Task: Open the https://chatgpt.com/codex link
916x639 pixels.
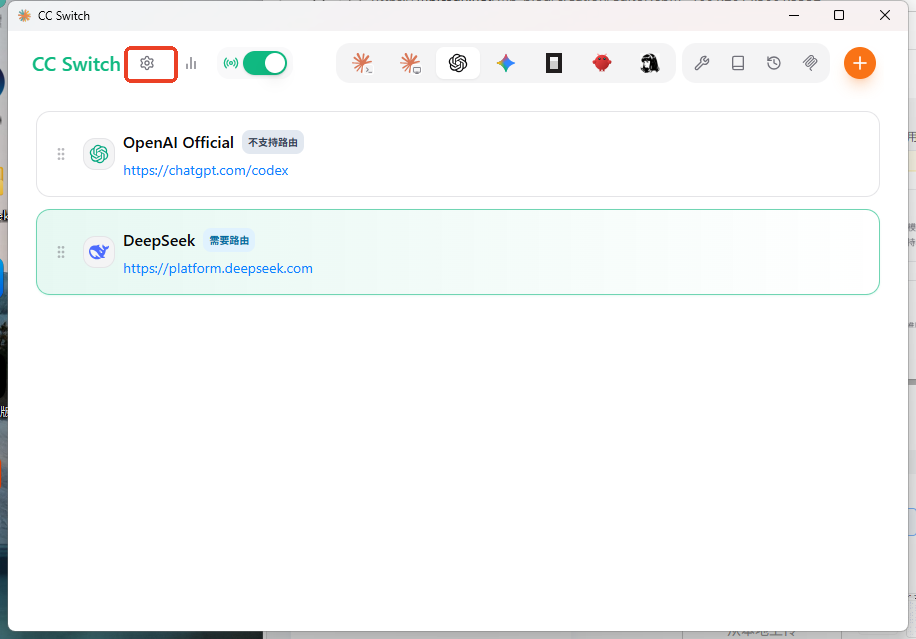Action: (x=206, y=171)
